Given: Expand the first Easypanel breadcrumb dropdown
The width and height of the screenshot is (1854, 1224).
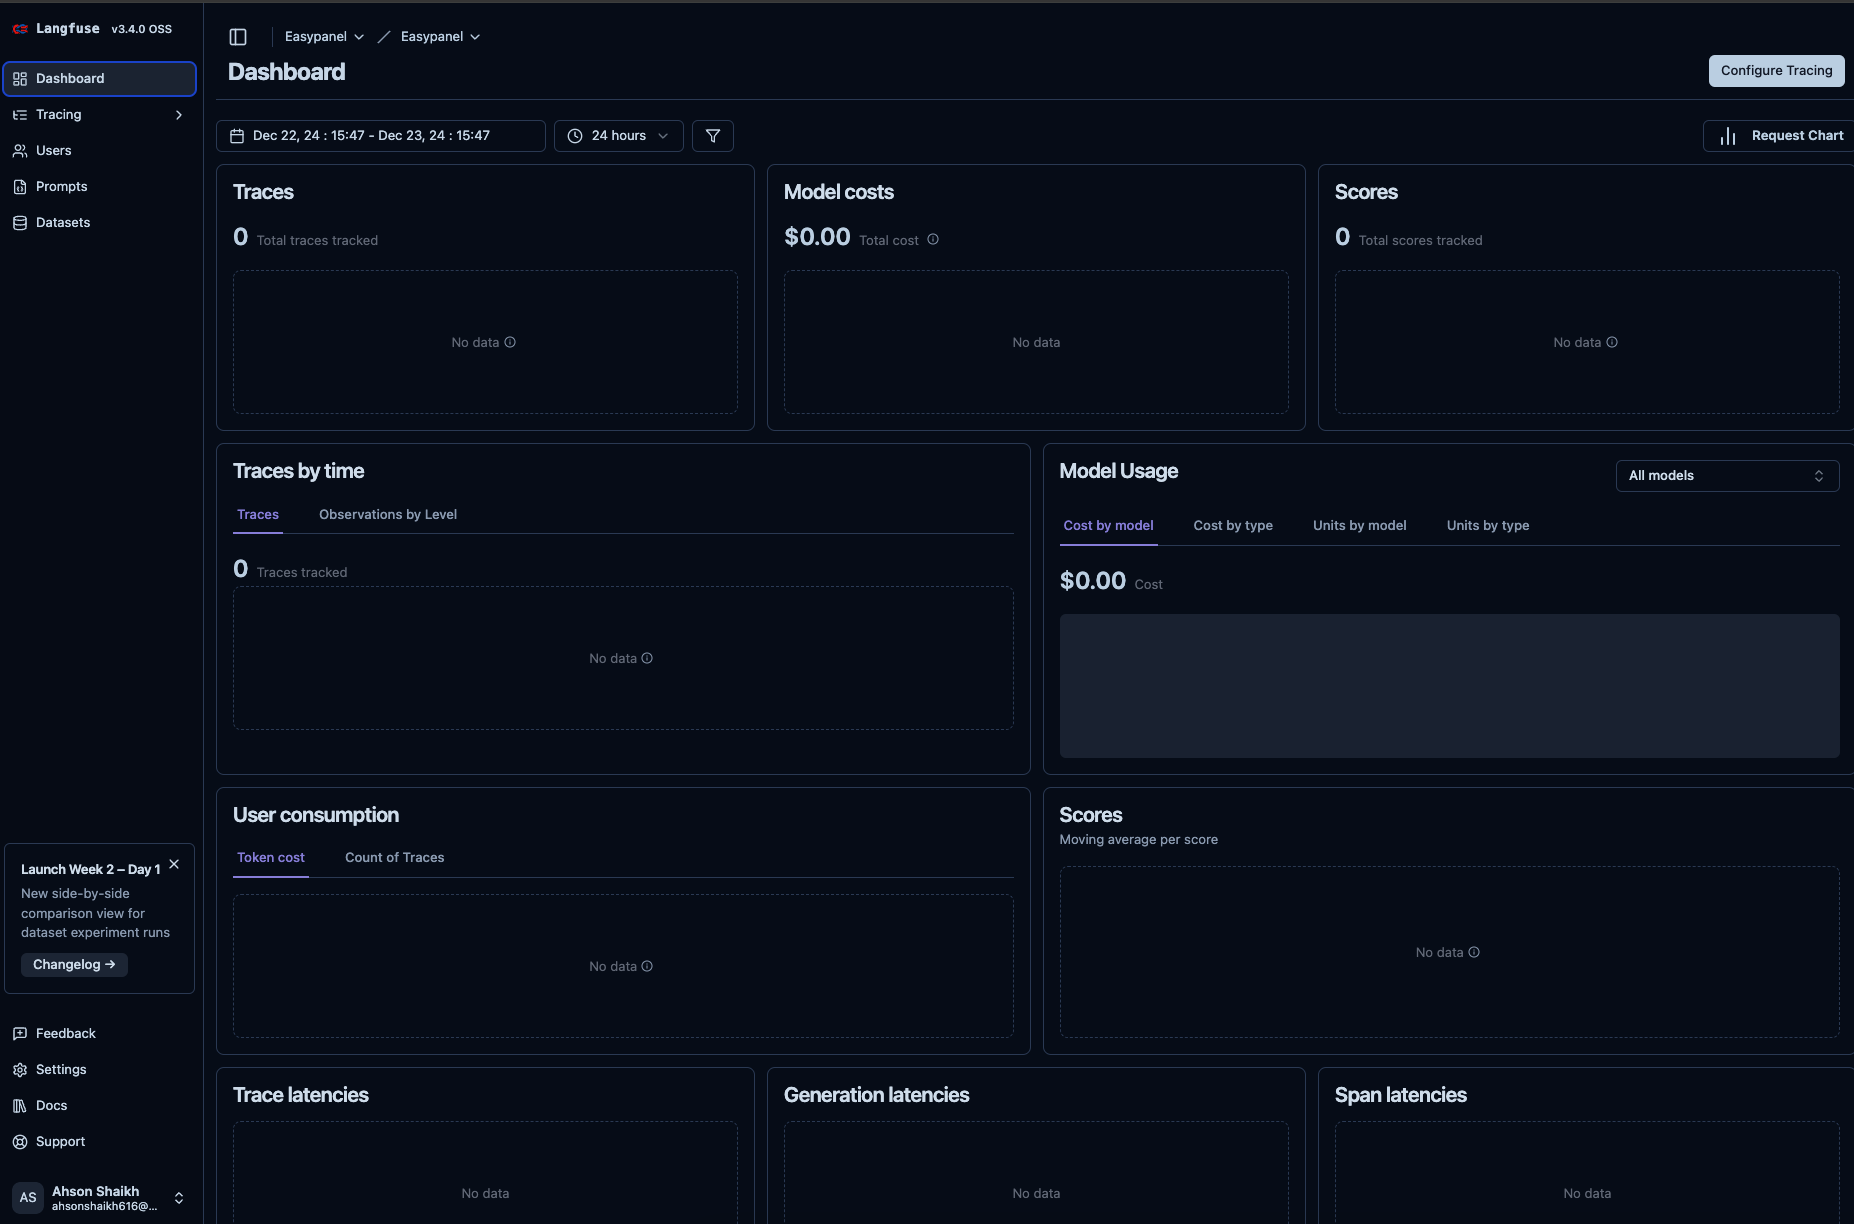Looking at the screenshot, I should 323,36.
